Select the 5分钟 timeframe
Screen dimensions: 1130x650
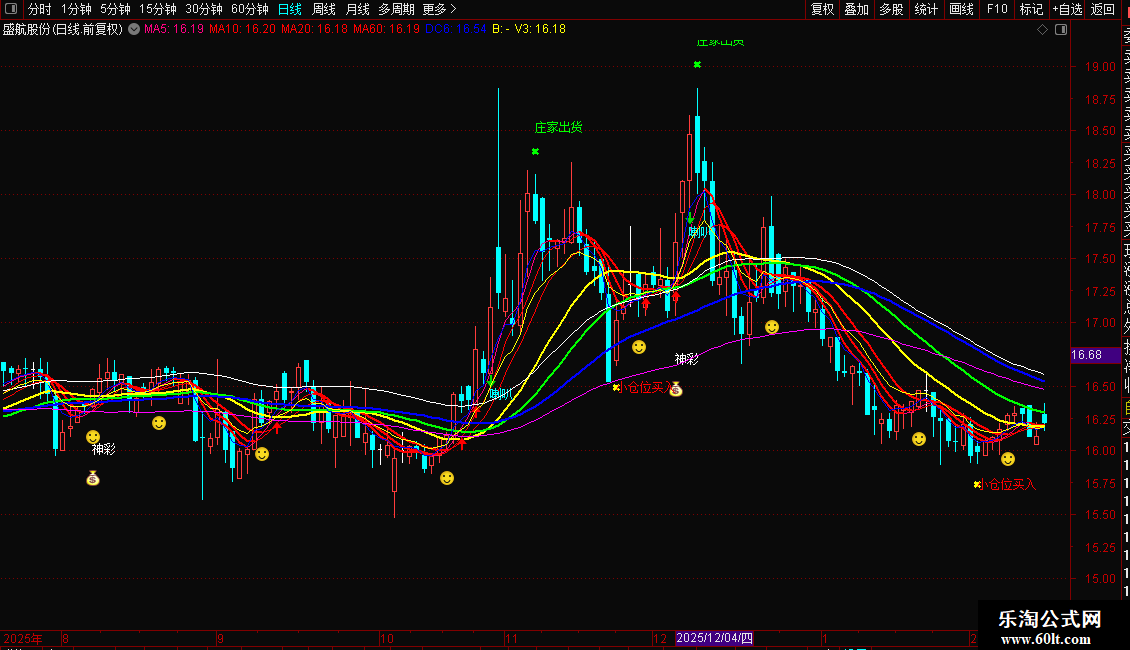click(115, 9)
